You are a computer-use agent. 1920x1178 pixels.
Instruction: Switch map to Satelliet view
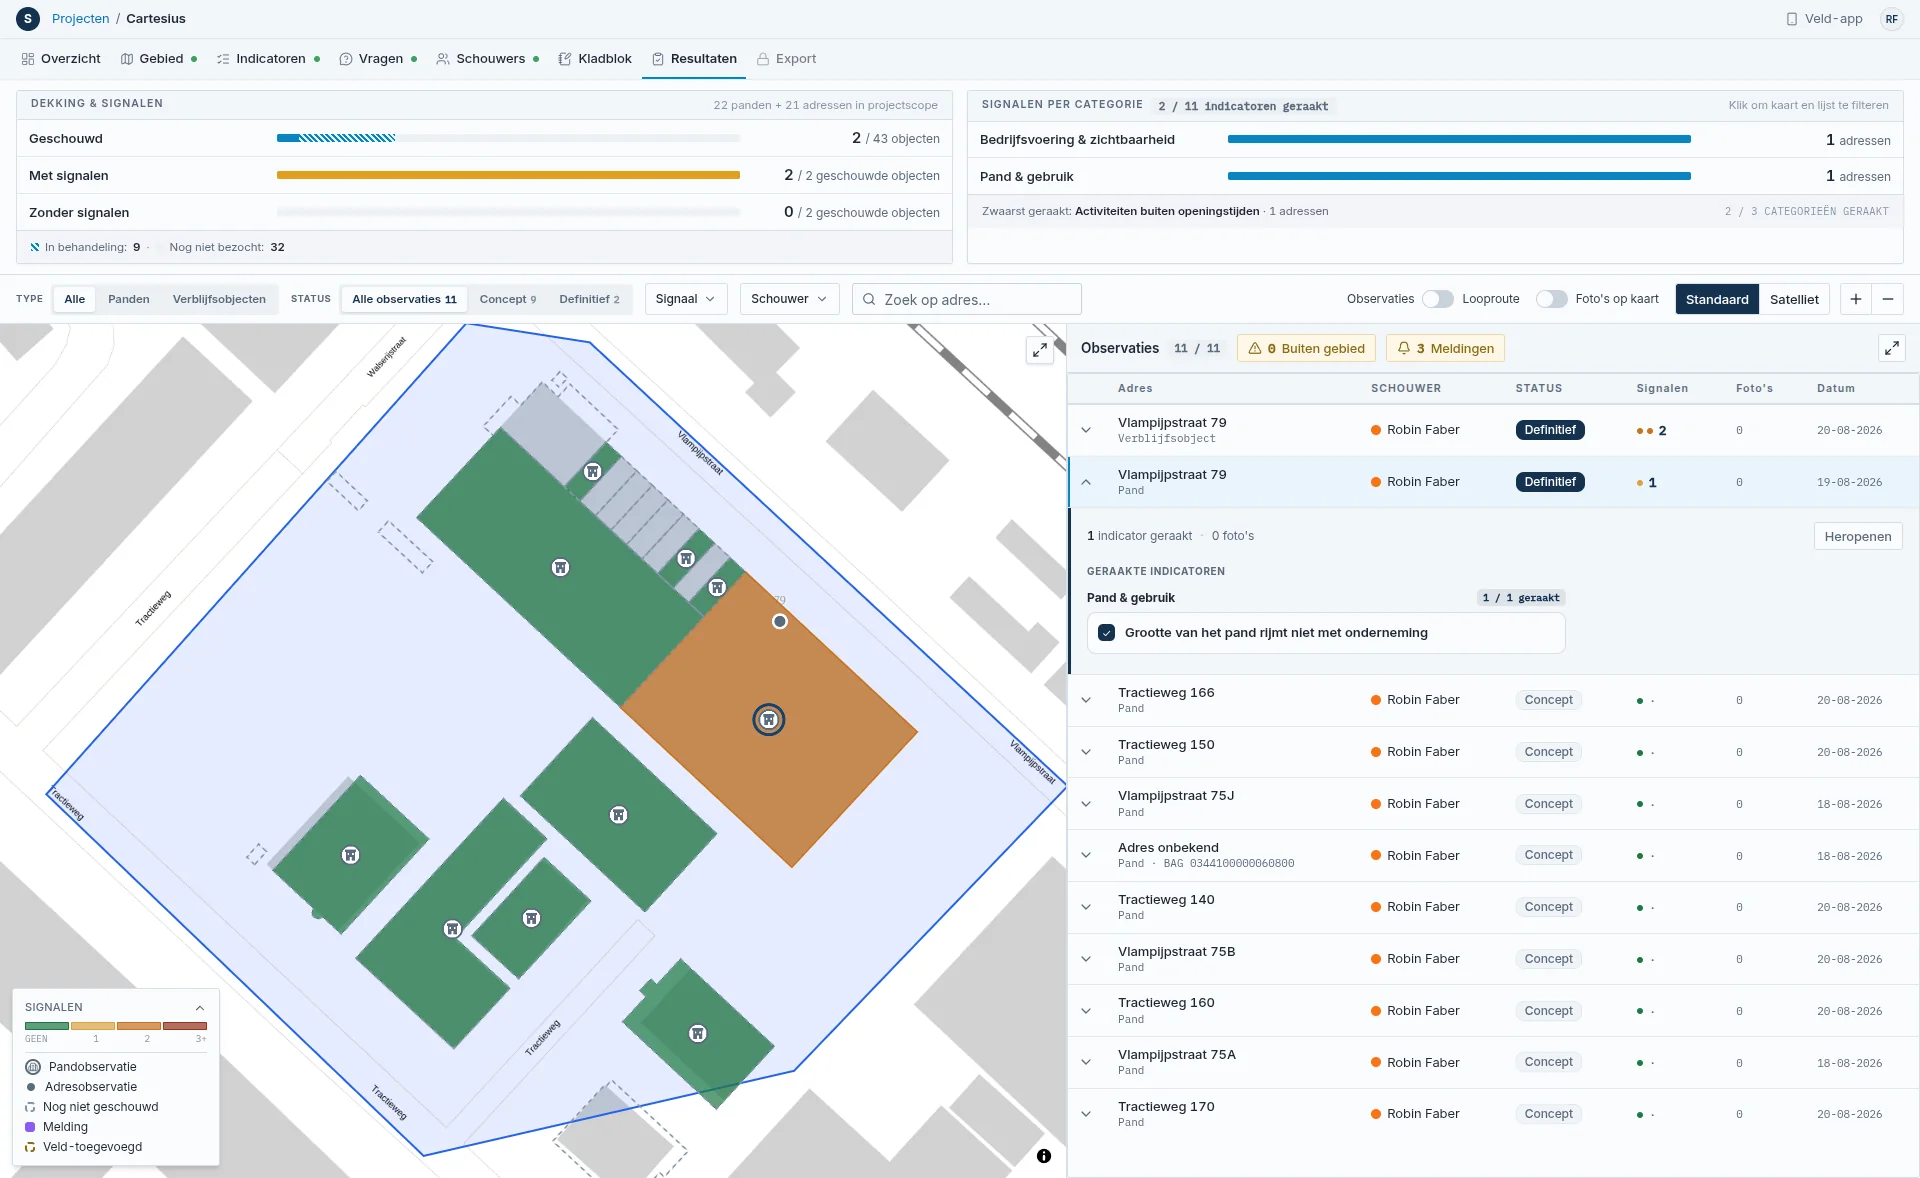[x=1794, y=299]
